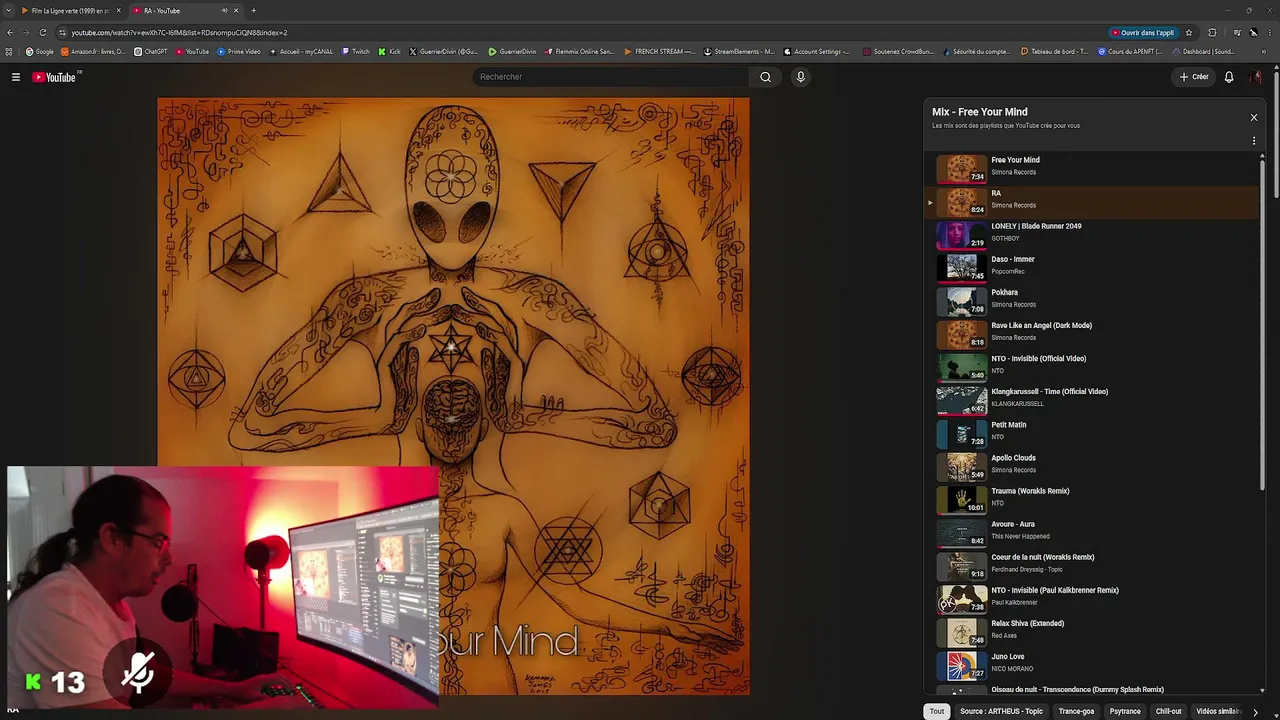Open the Google bookmark
This screenshot has height=720, width=1280.
[40, 51]
